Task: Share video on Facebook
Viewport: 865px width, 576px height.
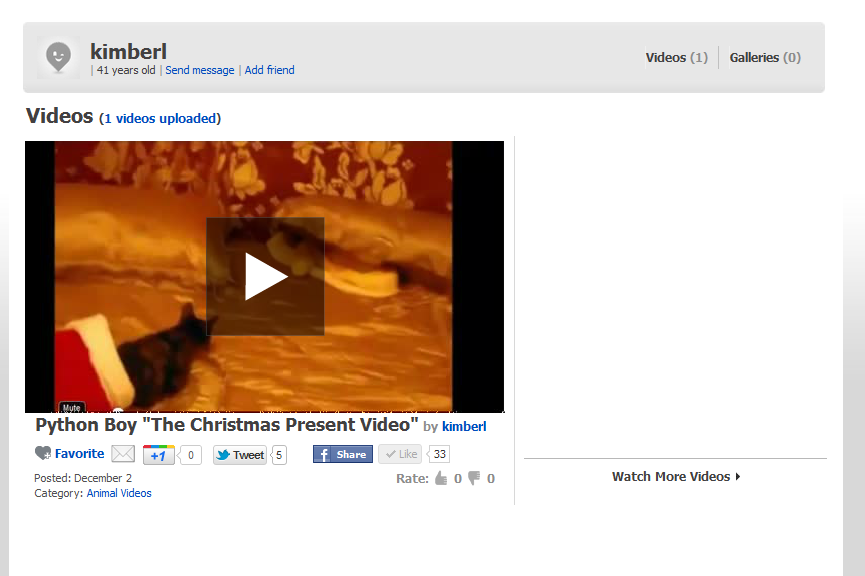Action: coord(343,454)
